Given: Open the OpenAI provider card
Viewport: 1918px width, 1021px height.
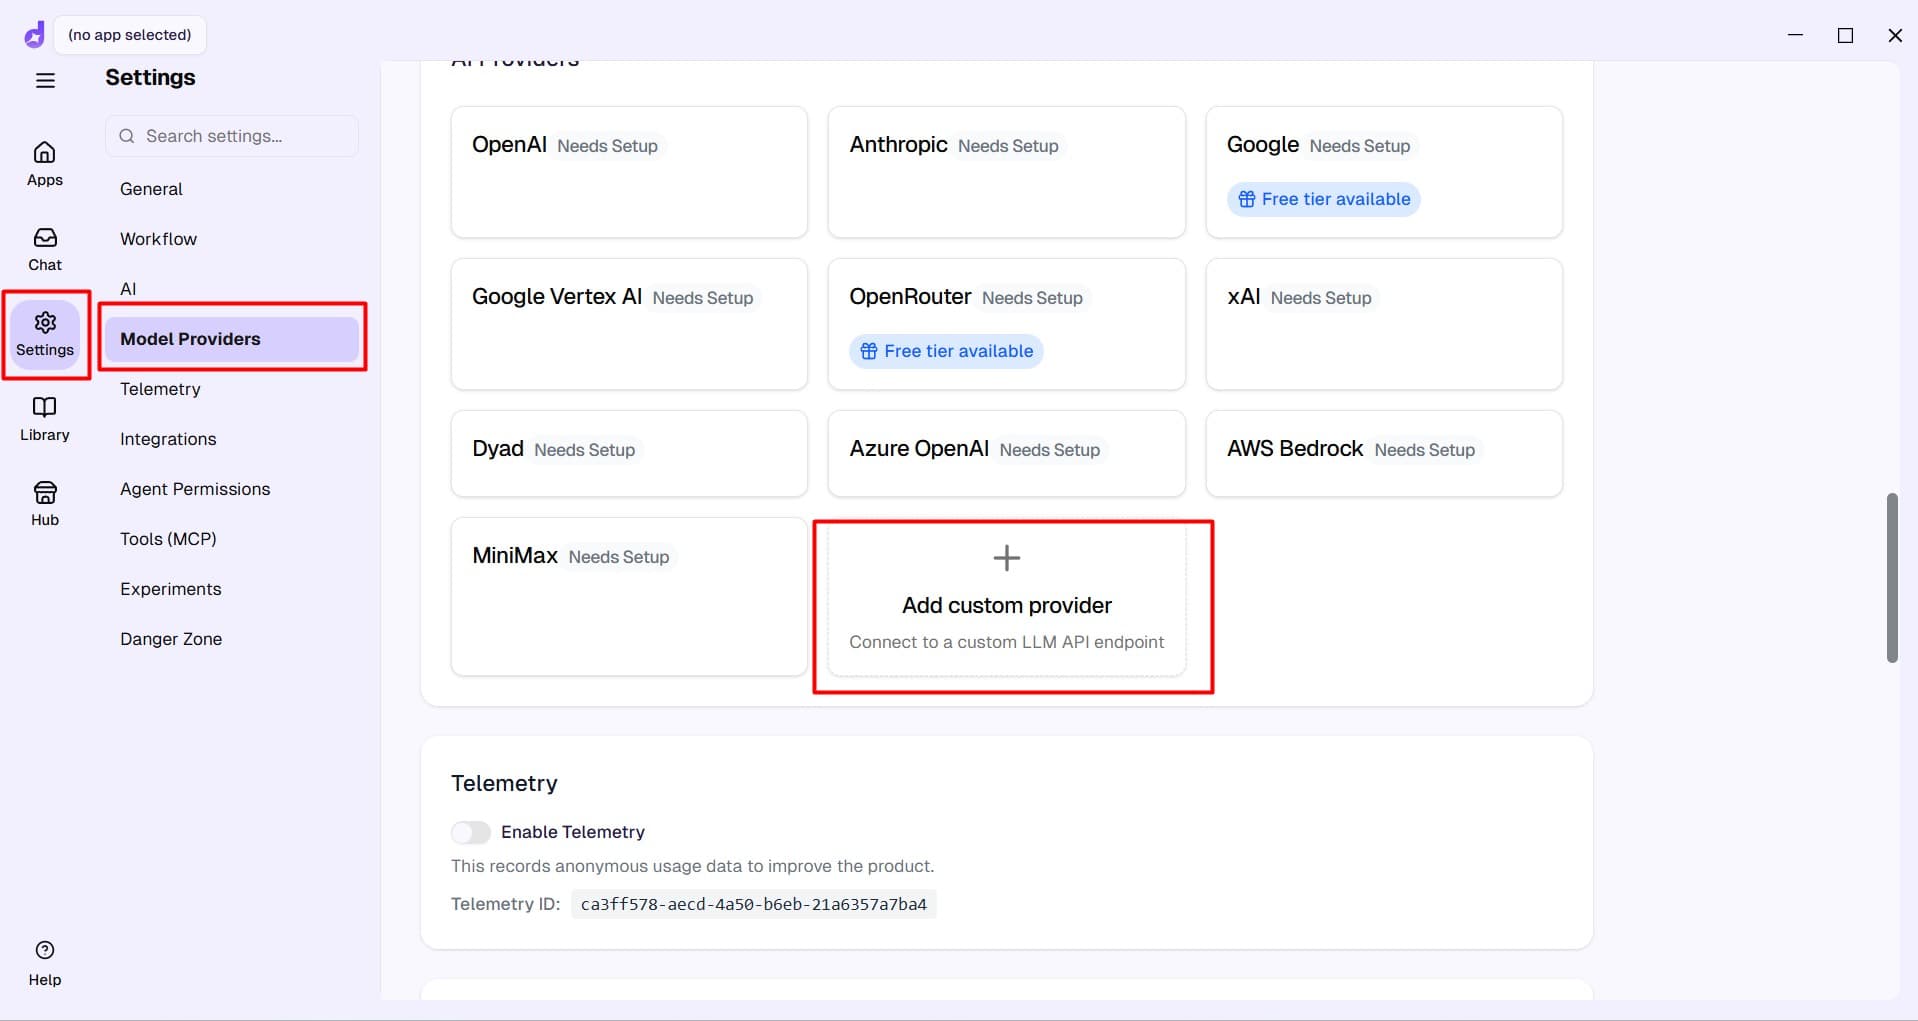Looking at the screenshot, I should (x=629, y=172).
